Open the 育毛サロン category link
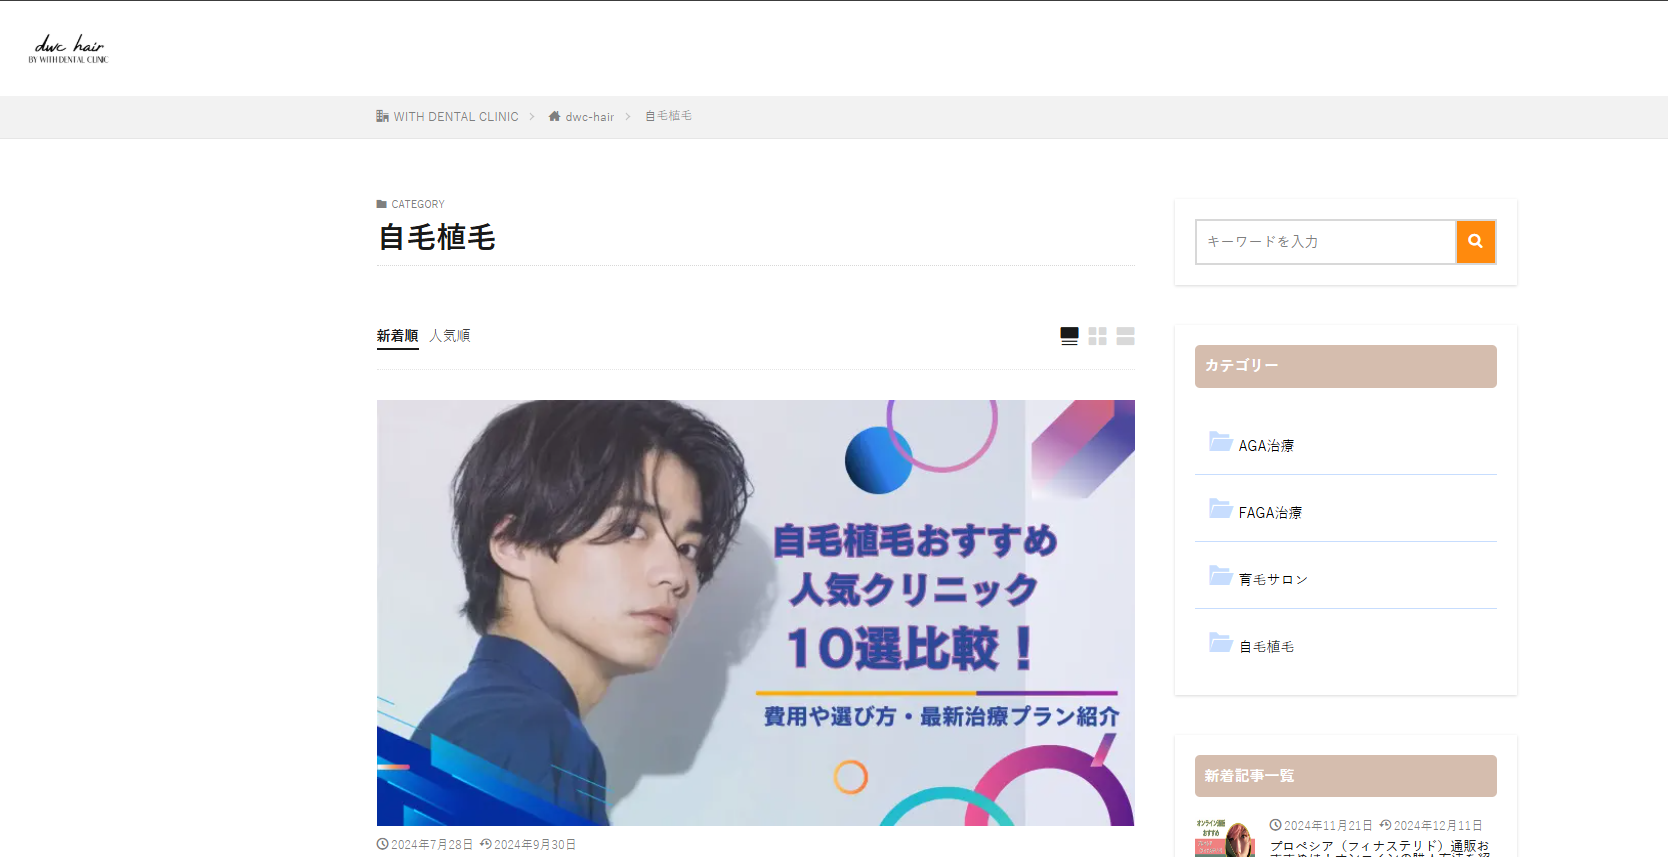The height and width of the screenshot is (857, 1668). coord(1273,580)
